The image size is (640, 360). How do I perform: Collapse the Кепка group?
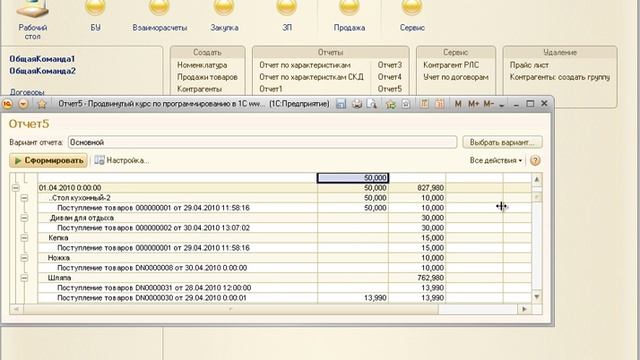(24, 238)
